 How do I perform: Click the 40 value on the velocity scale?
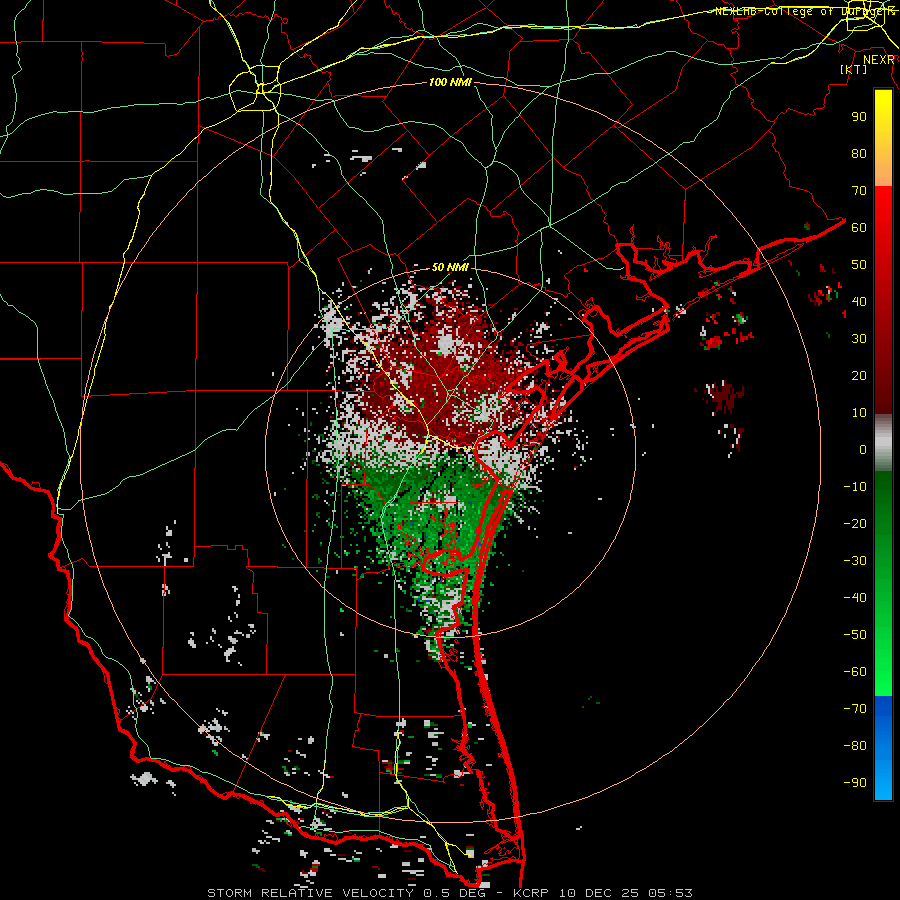[x=859, y=302]
